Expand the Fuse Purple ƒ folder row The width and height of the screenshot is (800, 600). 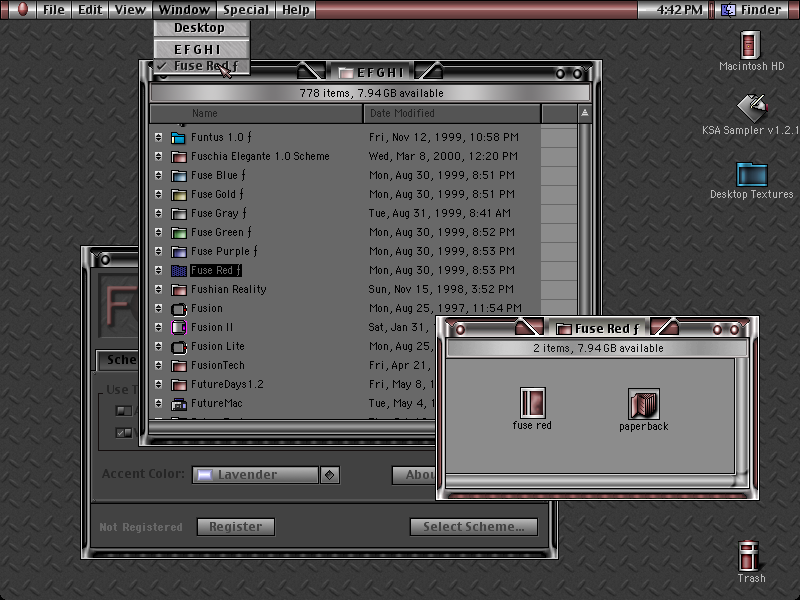click(x=158, y=252)
